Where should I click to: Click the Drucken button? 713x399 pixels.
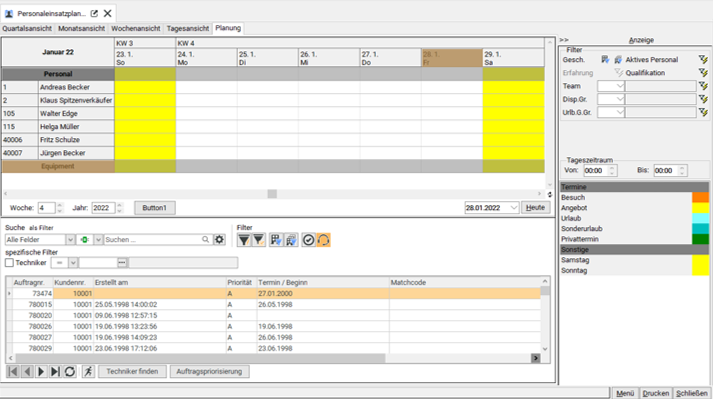point(656,393)
